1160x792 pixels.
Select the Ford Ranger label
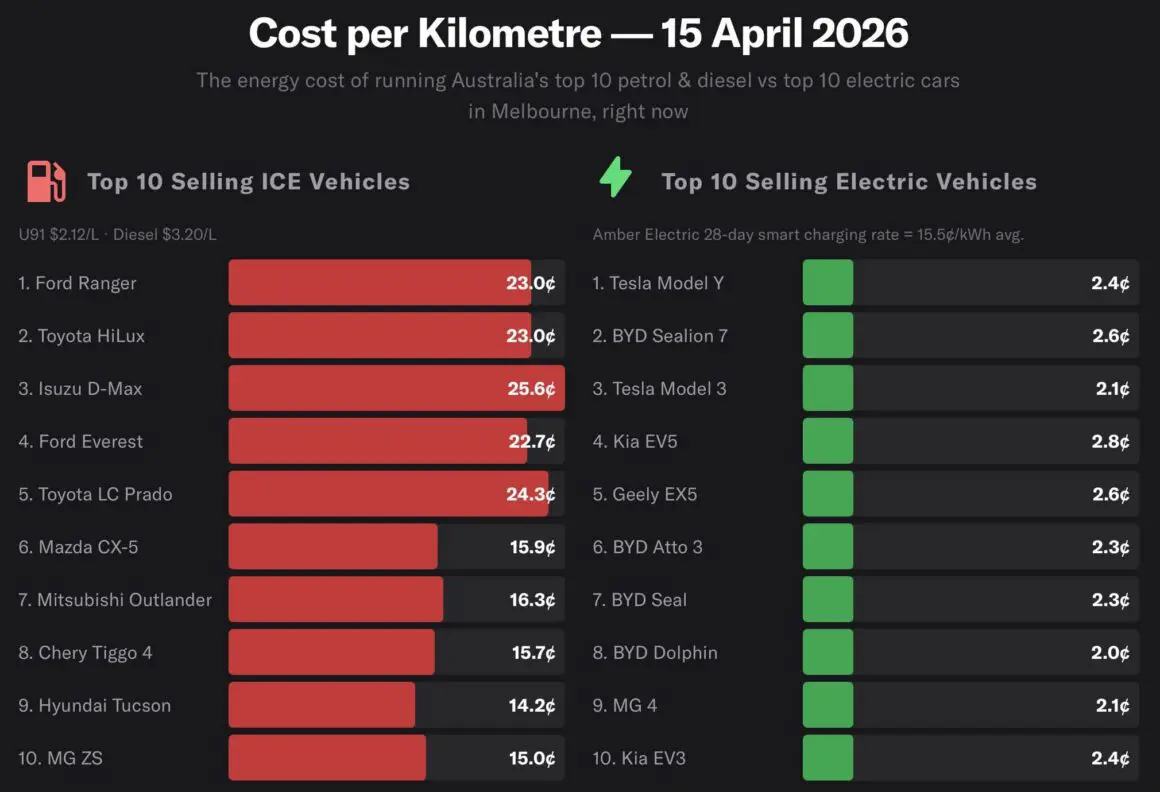pos(77,283)
